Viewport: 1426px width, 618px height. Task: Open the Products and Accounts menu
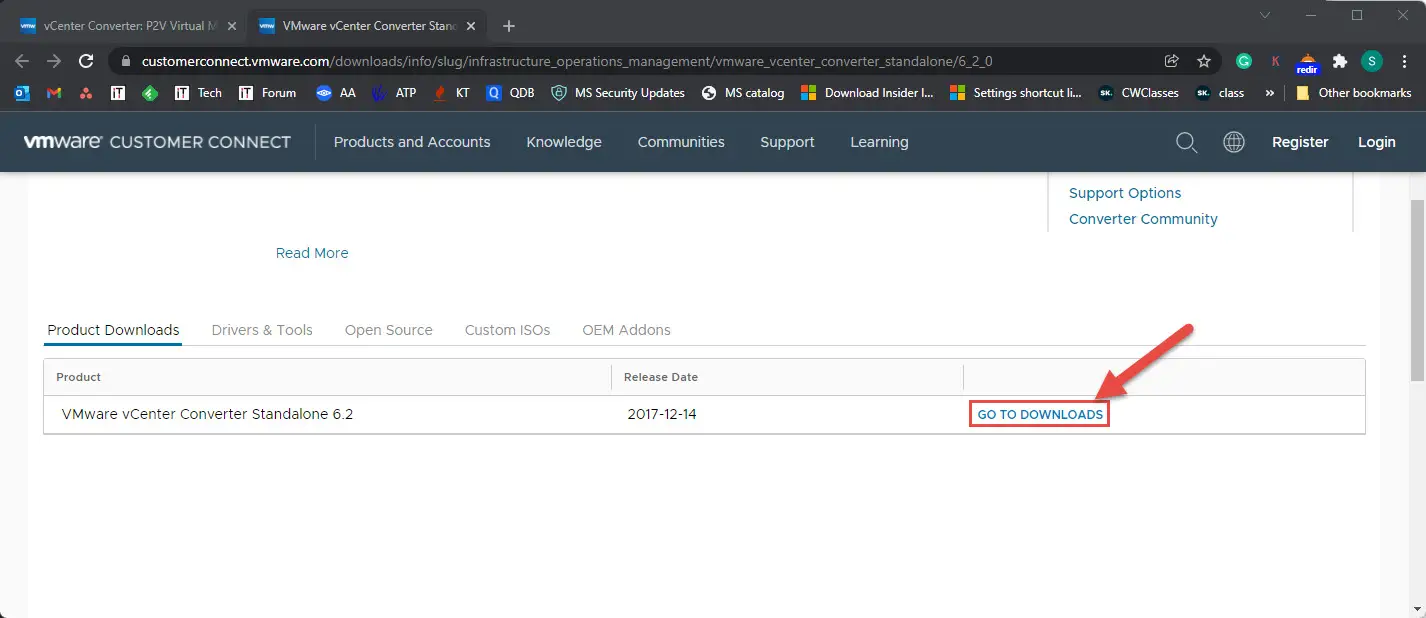(x=412, y=142)
